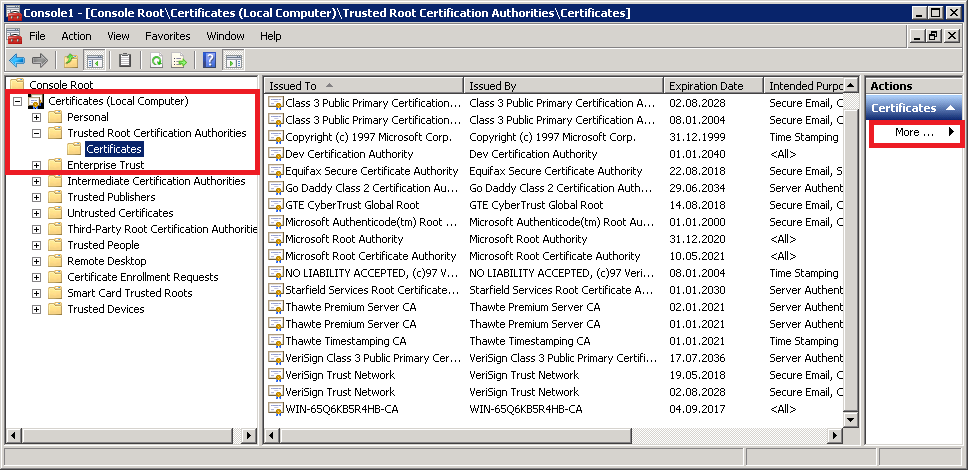Click the Go Daddy Class 2 certificate icon

(x=275, y=188)
